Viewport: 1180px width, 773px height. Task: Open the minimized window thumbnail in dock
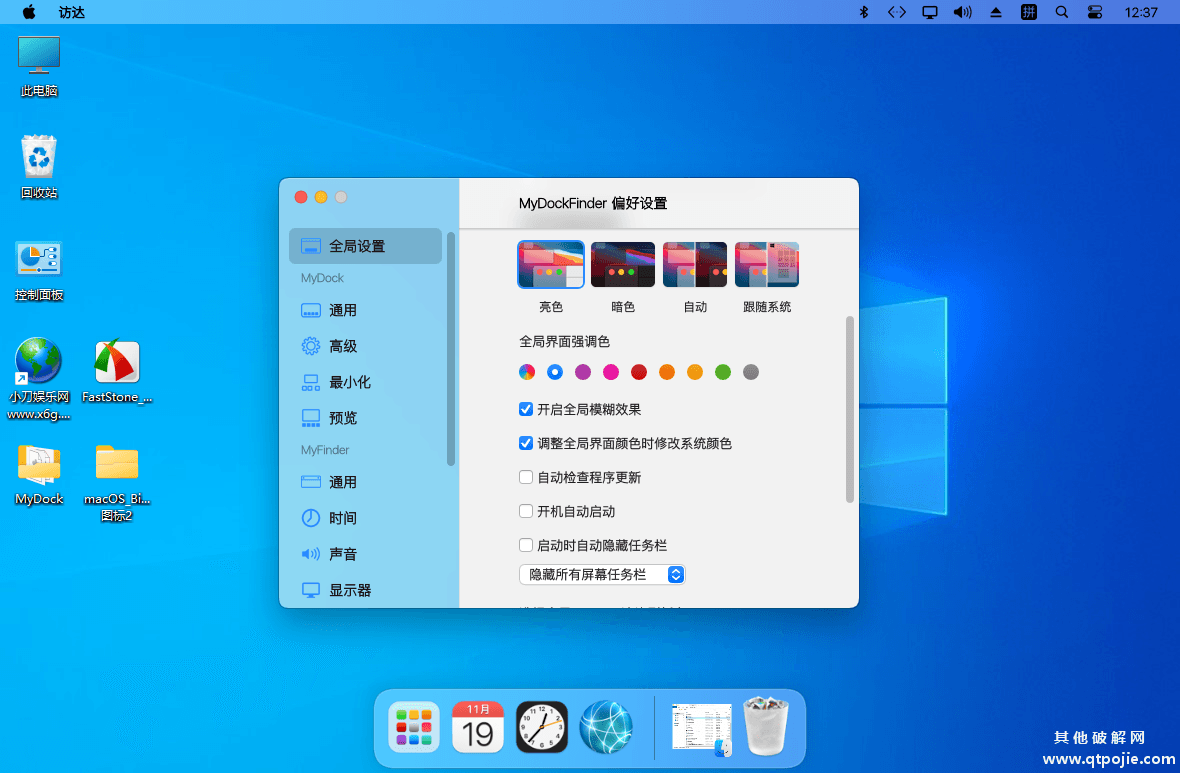(x=701, y=727)
